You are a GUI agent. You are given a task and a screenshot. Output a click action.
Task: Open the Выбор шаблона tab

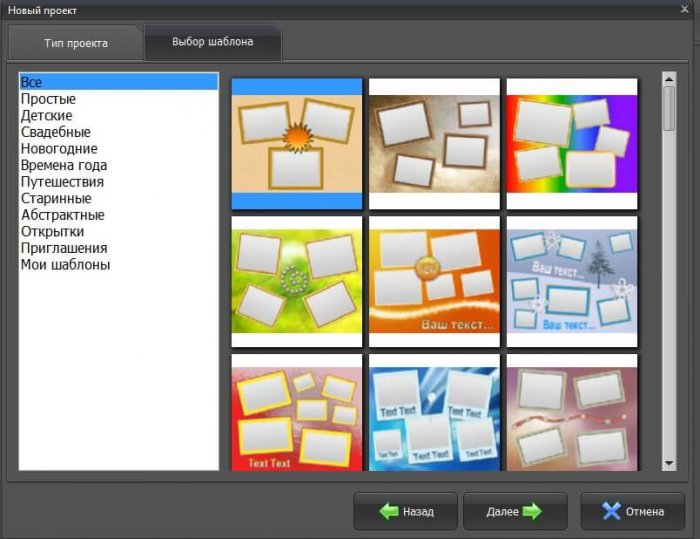pyautogui.click(x=211, y=42)
